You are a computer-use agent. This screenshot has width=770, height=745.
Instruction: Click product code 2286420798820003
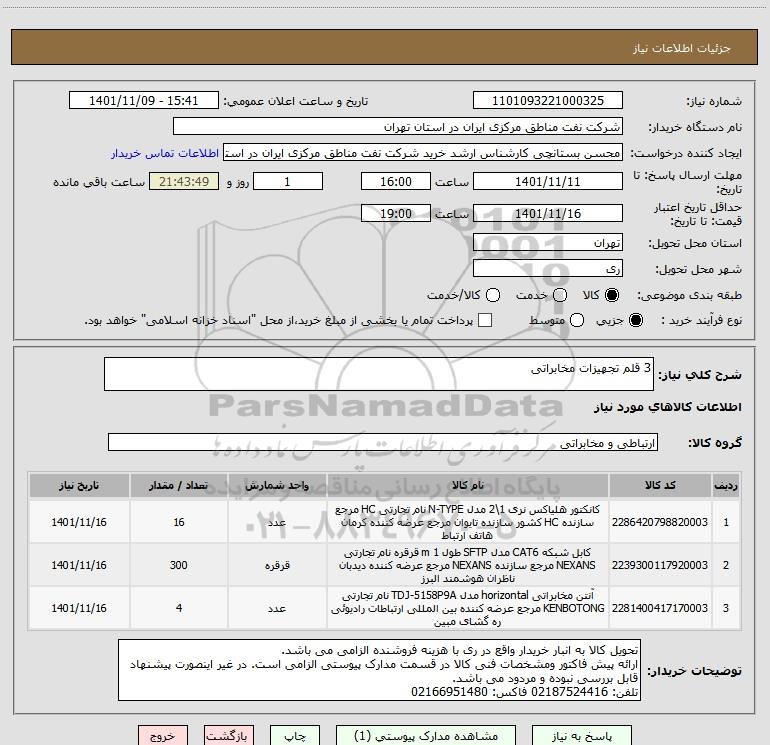660,522
